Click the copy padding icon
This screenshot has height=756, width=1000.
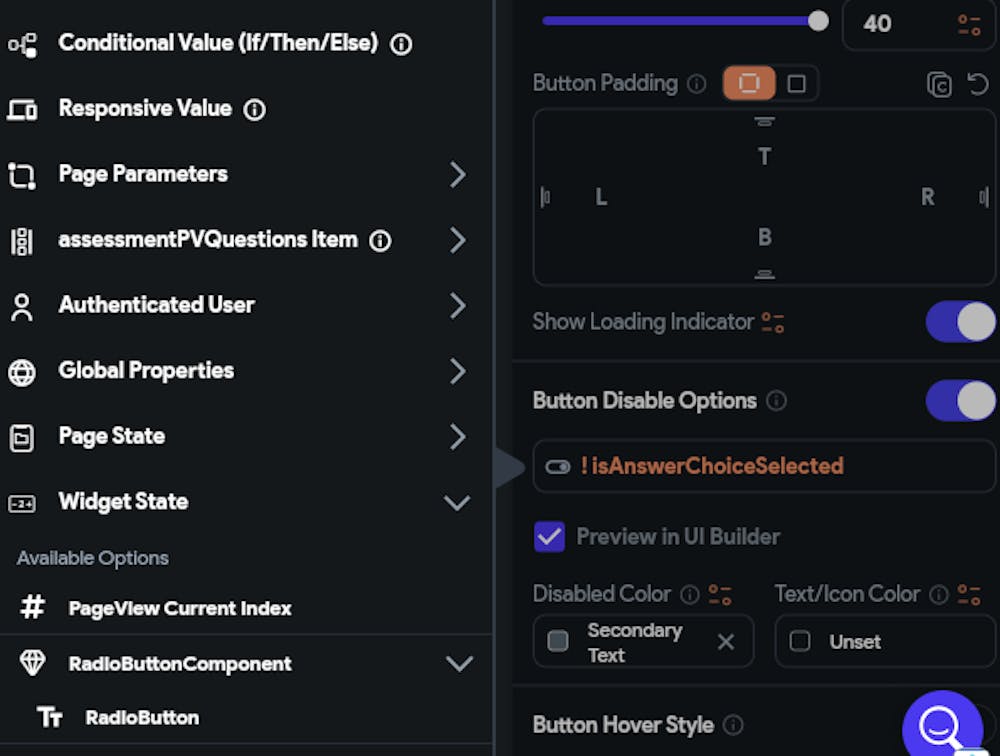pos(939,84)
